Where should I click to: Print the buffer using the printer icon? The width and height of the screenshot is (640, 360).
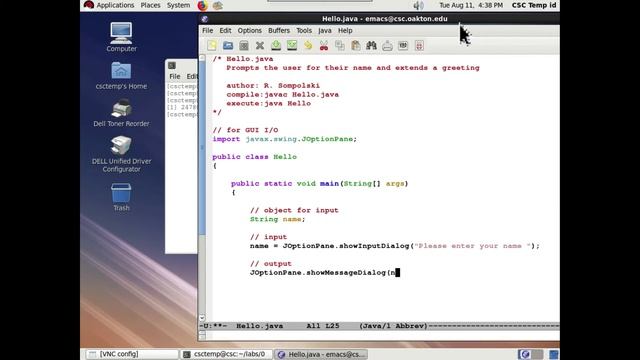387,46
